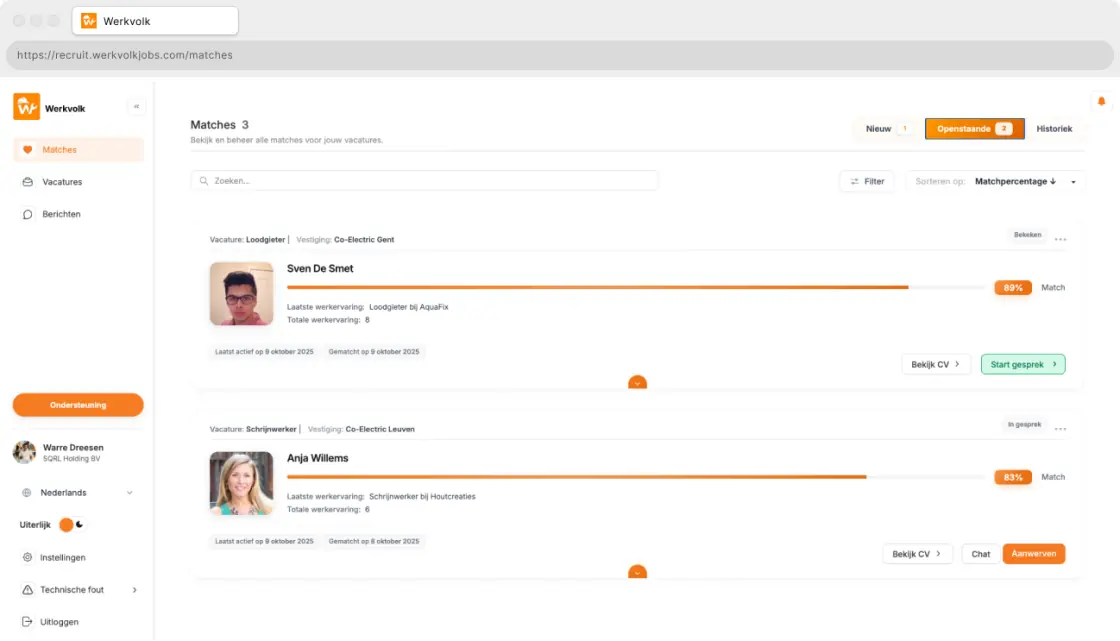Viewport: 1120px width, 641px height.
Task: Click Aanwerven for Anja Willems
Action: tap(1034, 553)
